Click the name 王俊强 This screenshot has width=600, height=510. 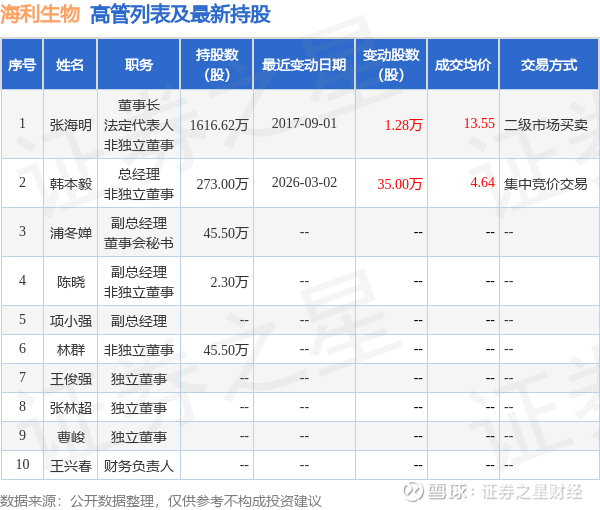[x=70, y=378]
